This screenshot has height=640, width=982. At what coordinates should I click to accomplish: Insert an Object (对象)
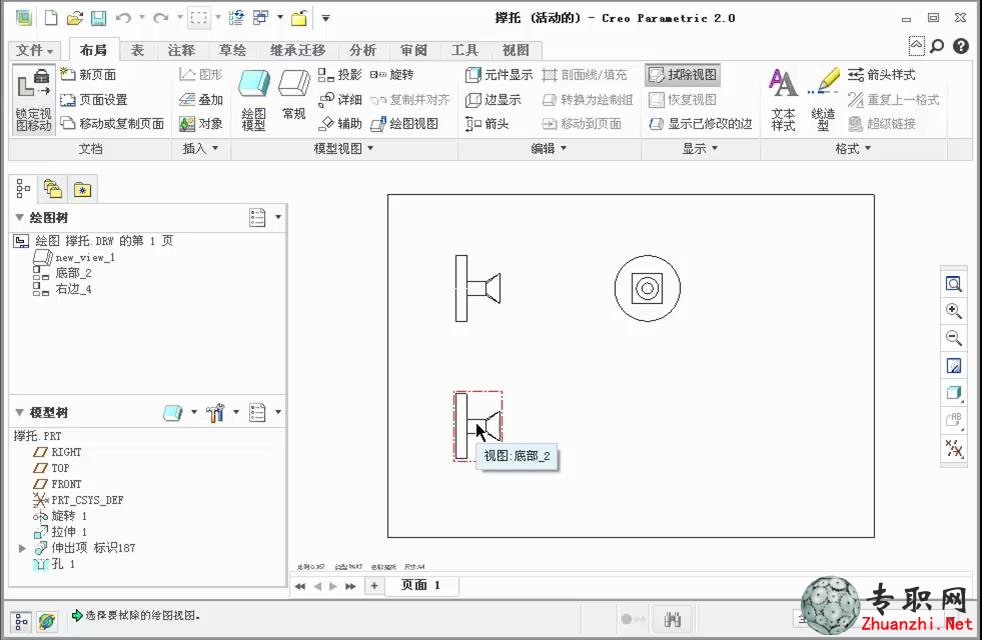(201, 124)
